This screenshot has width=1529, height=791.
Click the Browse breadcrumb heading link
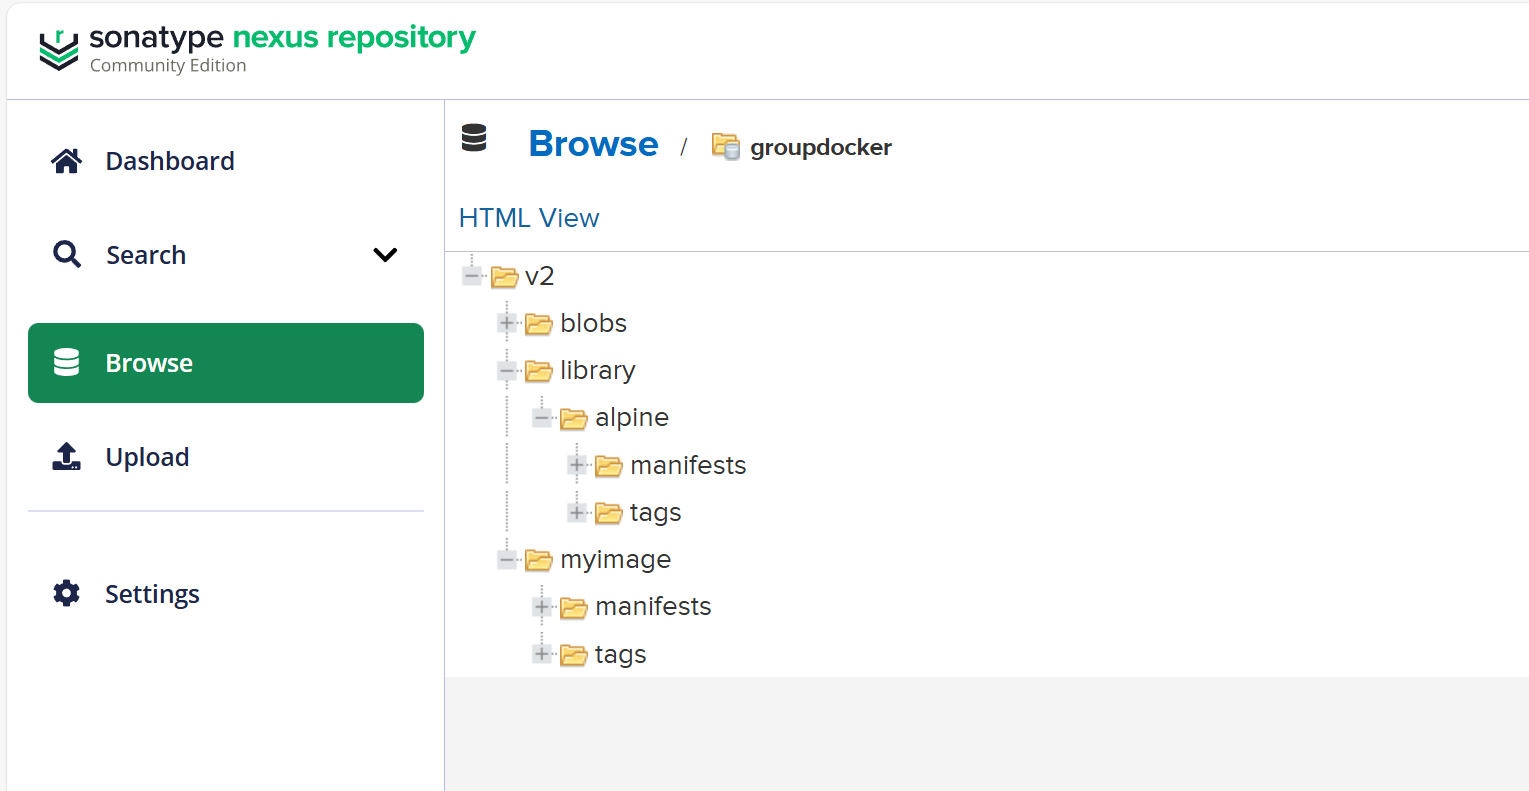tap(593, 144)
